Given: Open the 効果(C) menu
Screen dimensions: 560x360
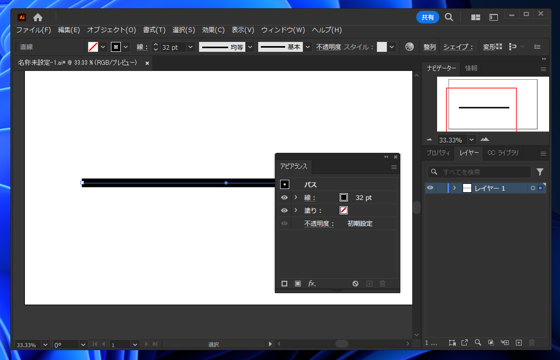Looking at the screenshot, I should [213, 30].
